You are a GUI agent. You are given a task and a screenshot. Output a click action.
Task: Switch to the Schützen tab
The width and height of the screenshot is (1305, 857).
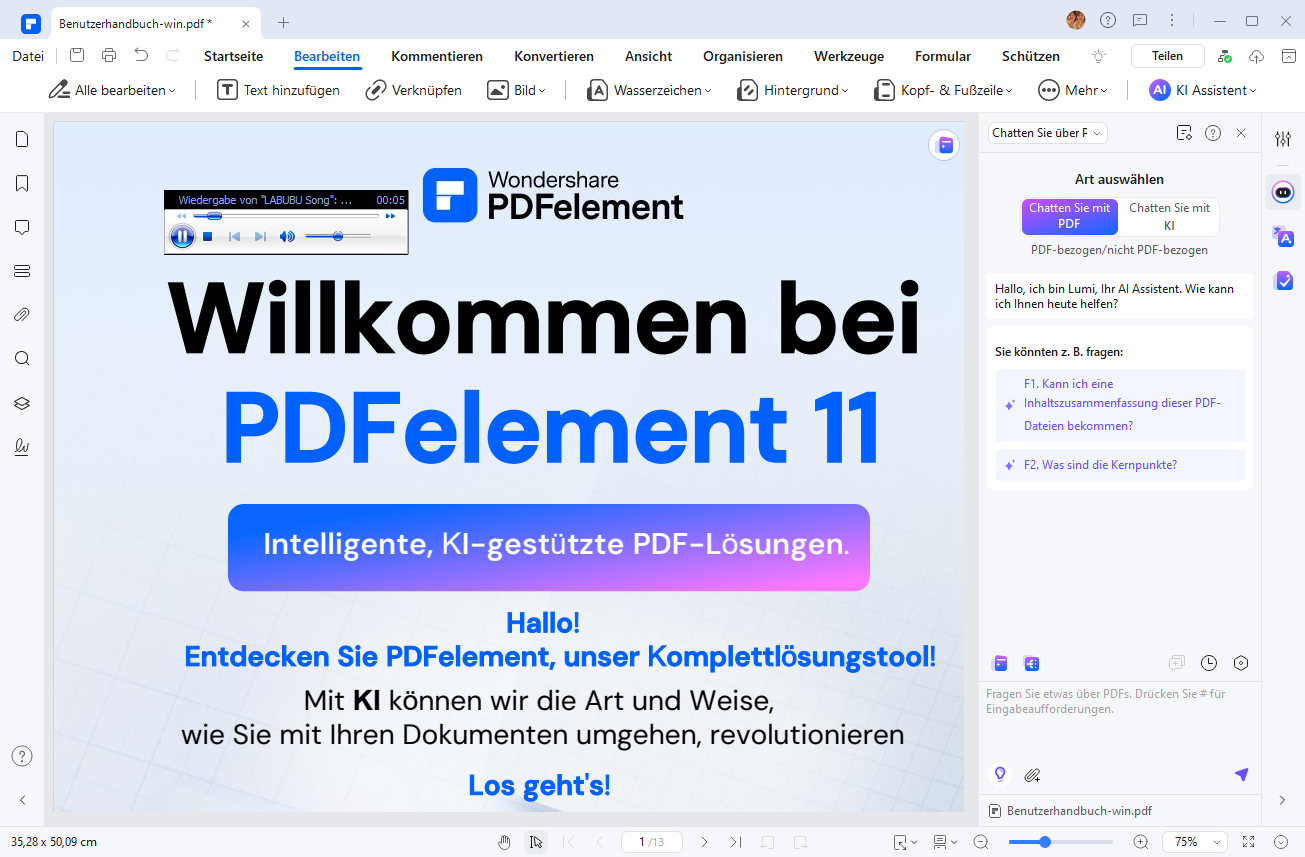1031,56
